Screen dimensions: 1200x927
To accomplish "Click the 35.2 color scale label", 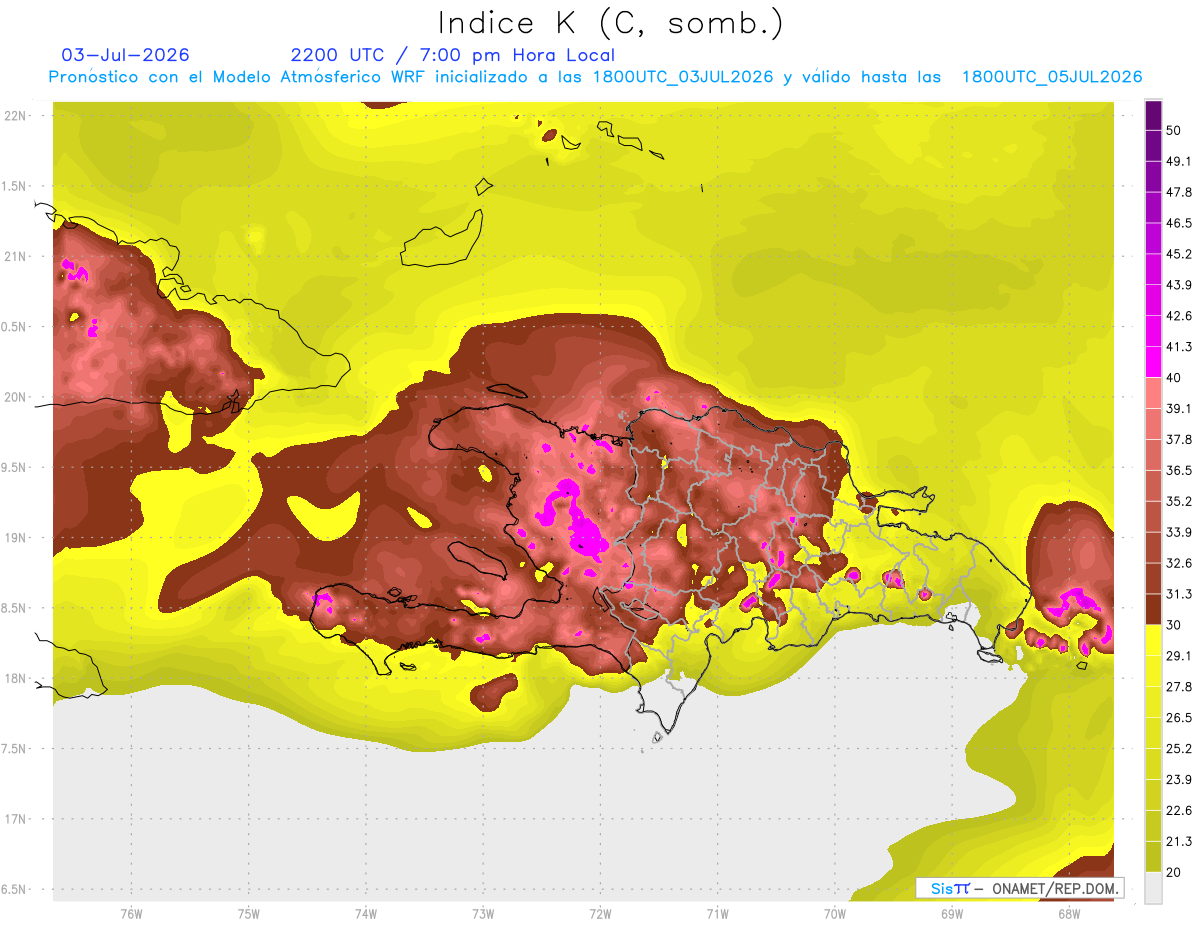I will point(1178,501).
